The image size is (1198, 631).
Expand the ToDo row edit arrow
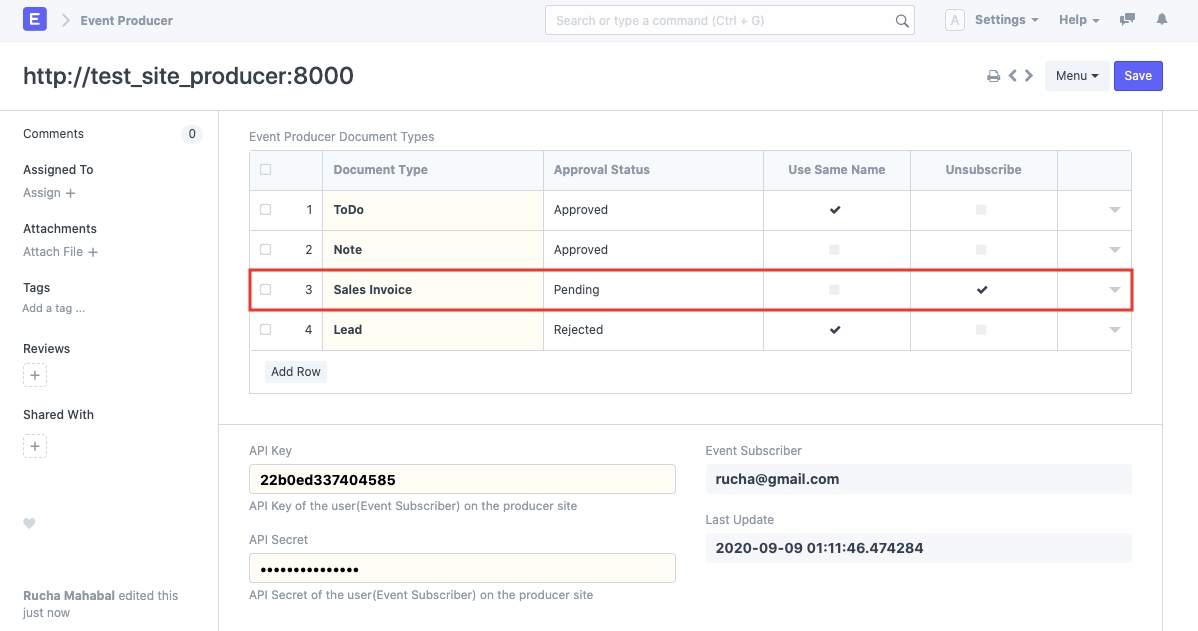1114,210
